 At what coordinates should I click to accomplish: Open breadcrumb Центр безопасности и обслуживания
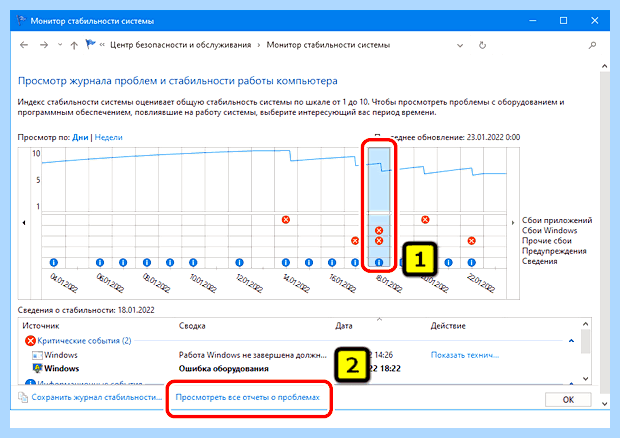[x=180, y=45]
